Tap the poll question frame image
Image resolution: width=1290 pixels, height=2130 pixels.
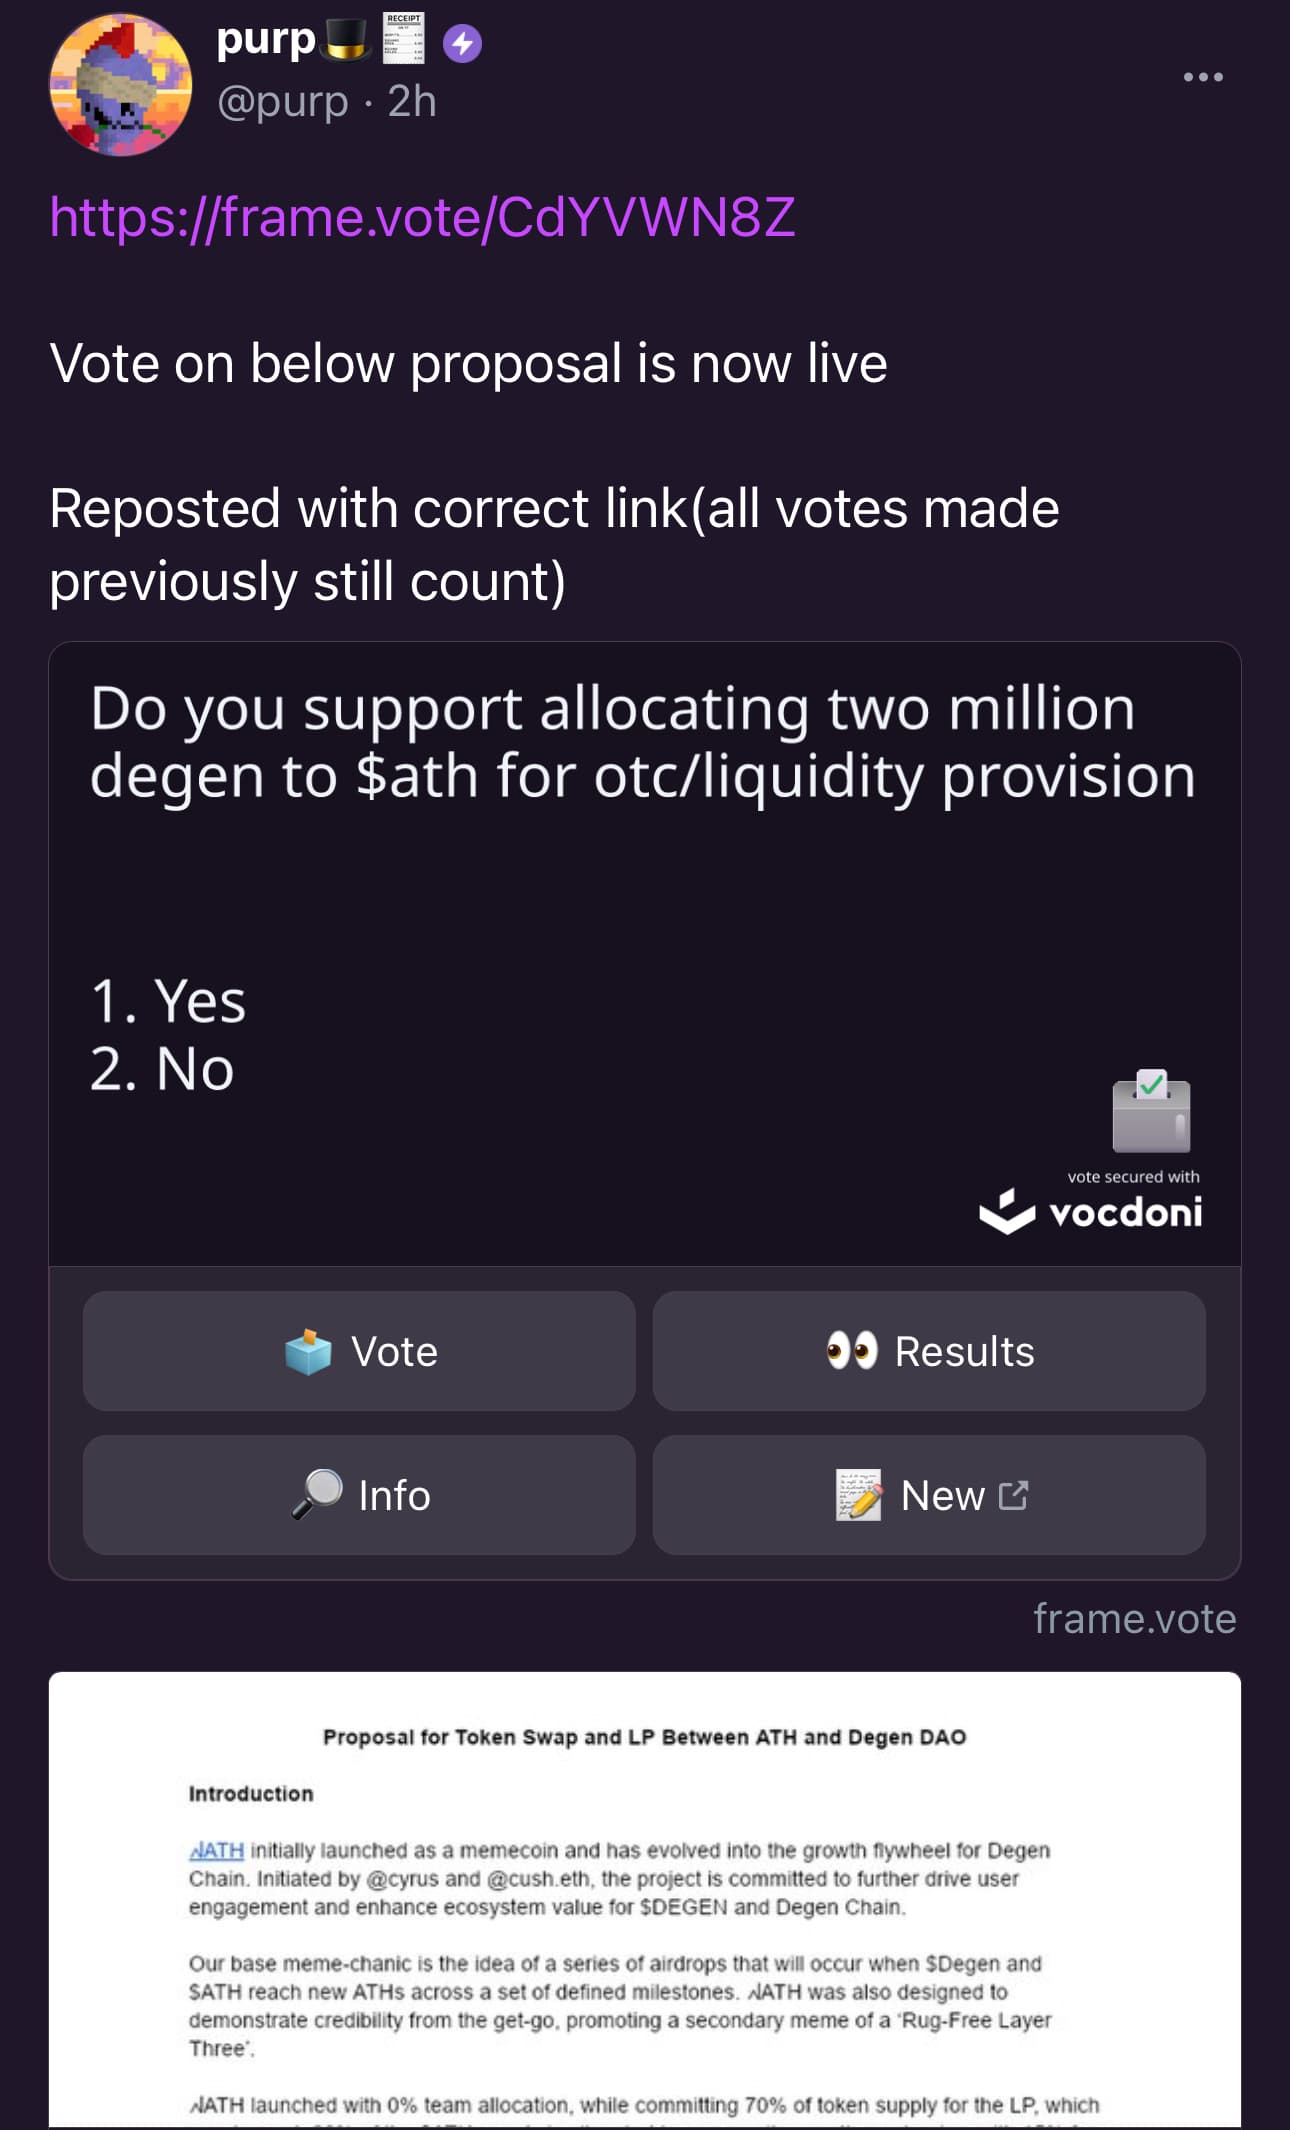coord(645,954)
